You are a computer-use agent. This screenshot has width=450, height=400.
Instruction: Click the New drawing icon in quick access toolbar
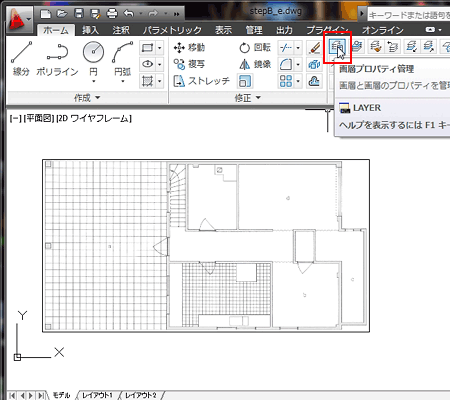tap(45, 14)
